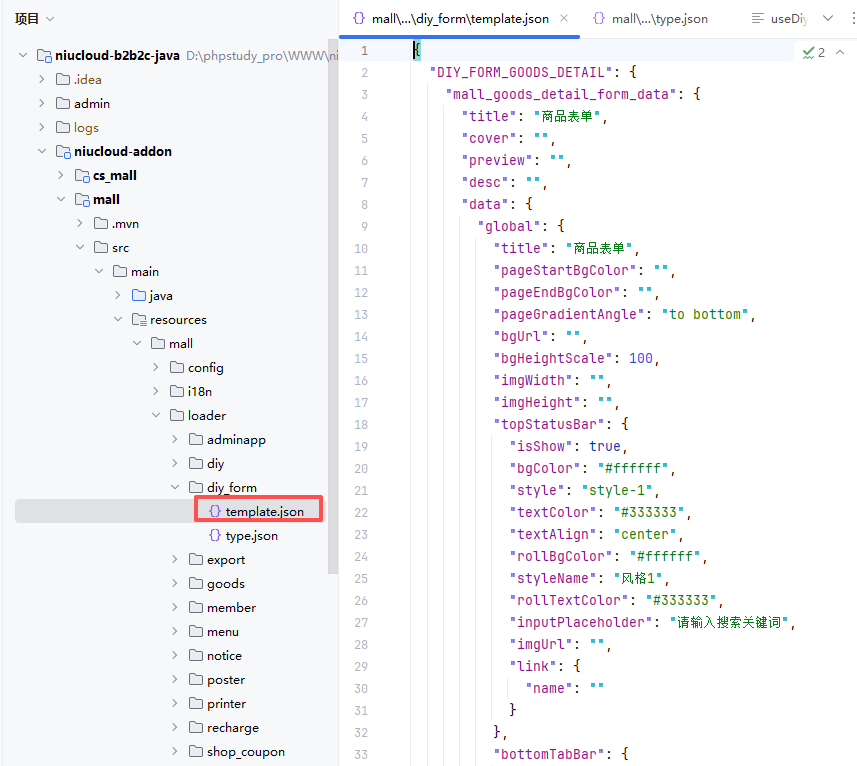Click the niucloud-b2b2c-java project root icon
Viewport: 857px width, 766px height.
pos(43,55)
